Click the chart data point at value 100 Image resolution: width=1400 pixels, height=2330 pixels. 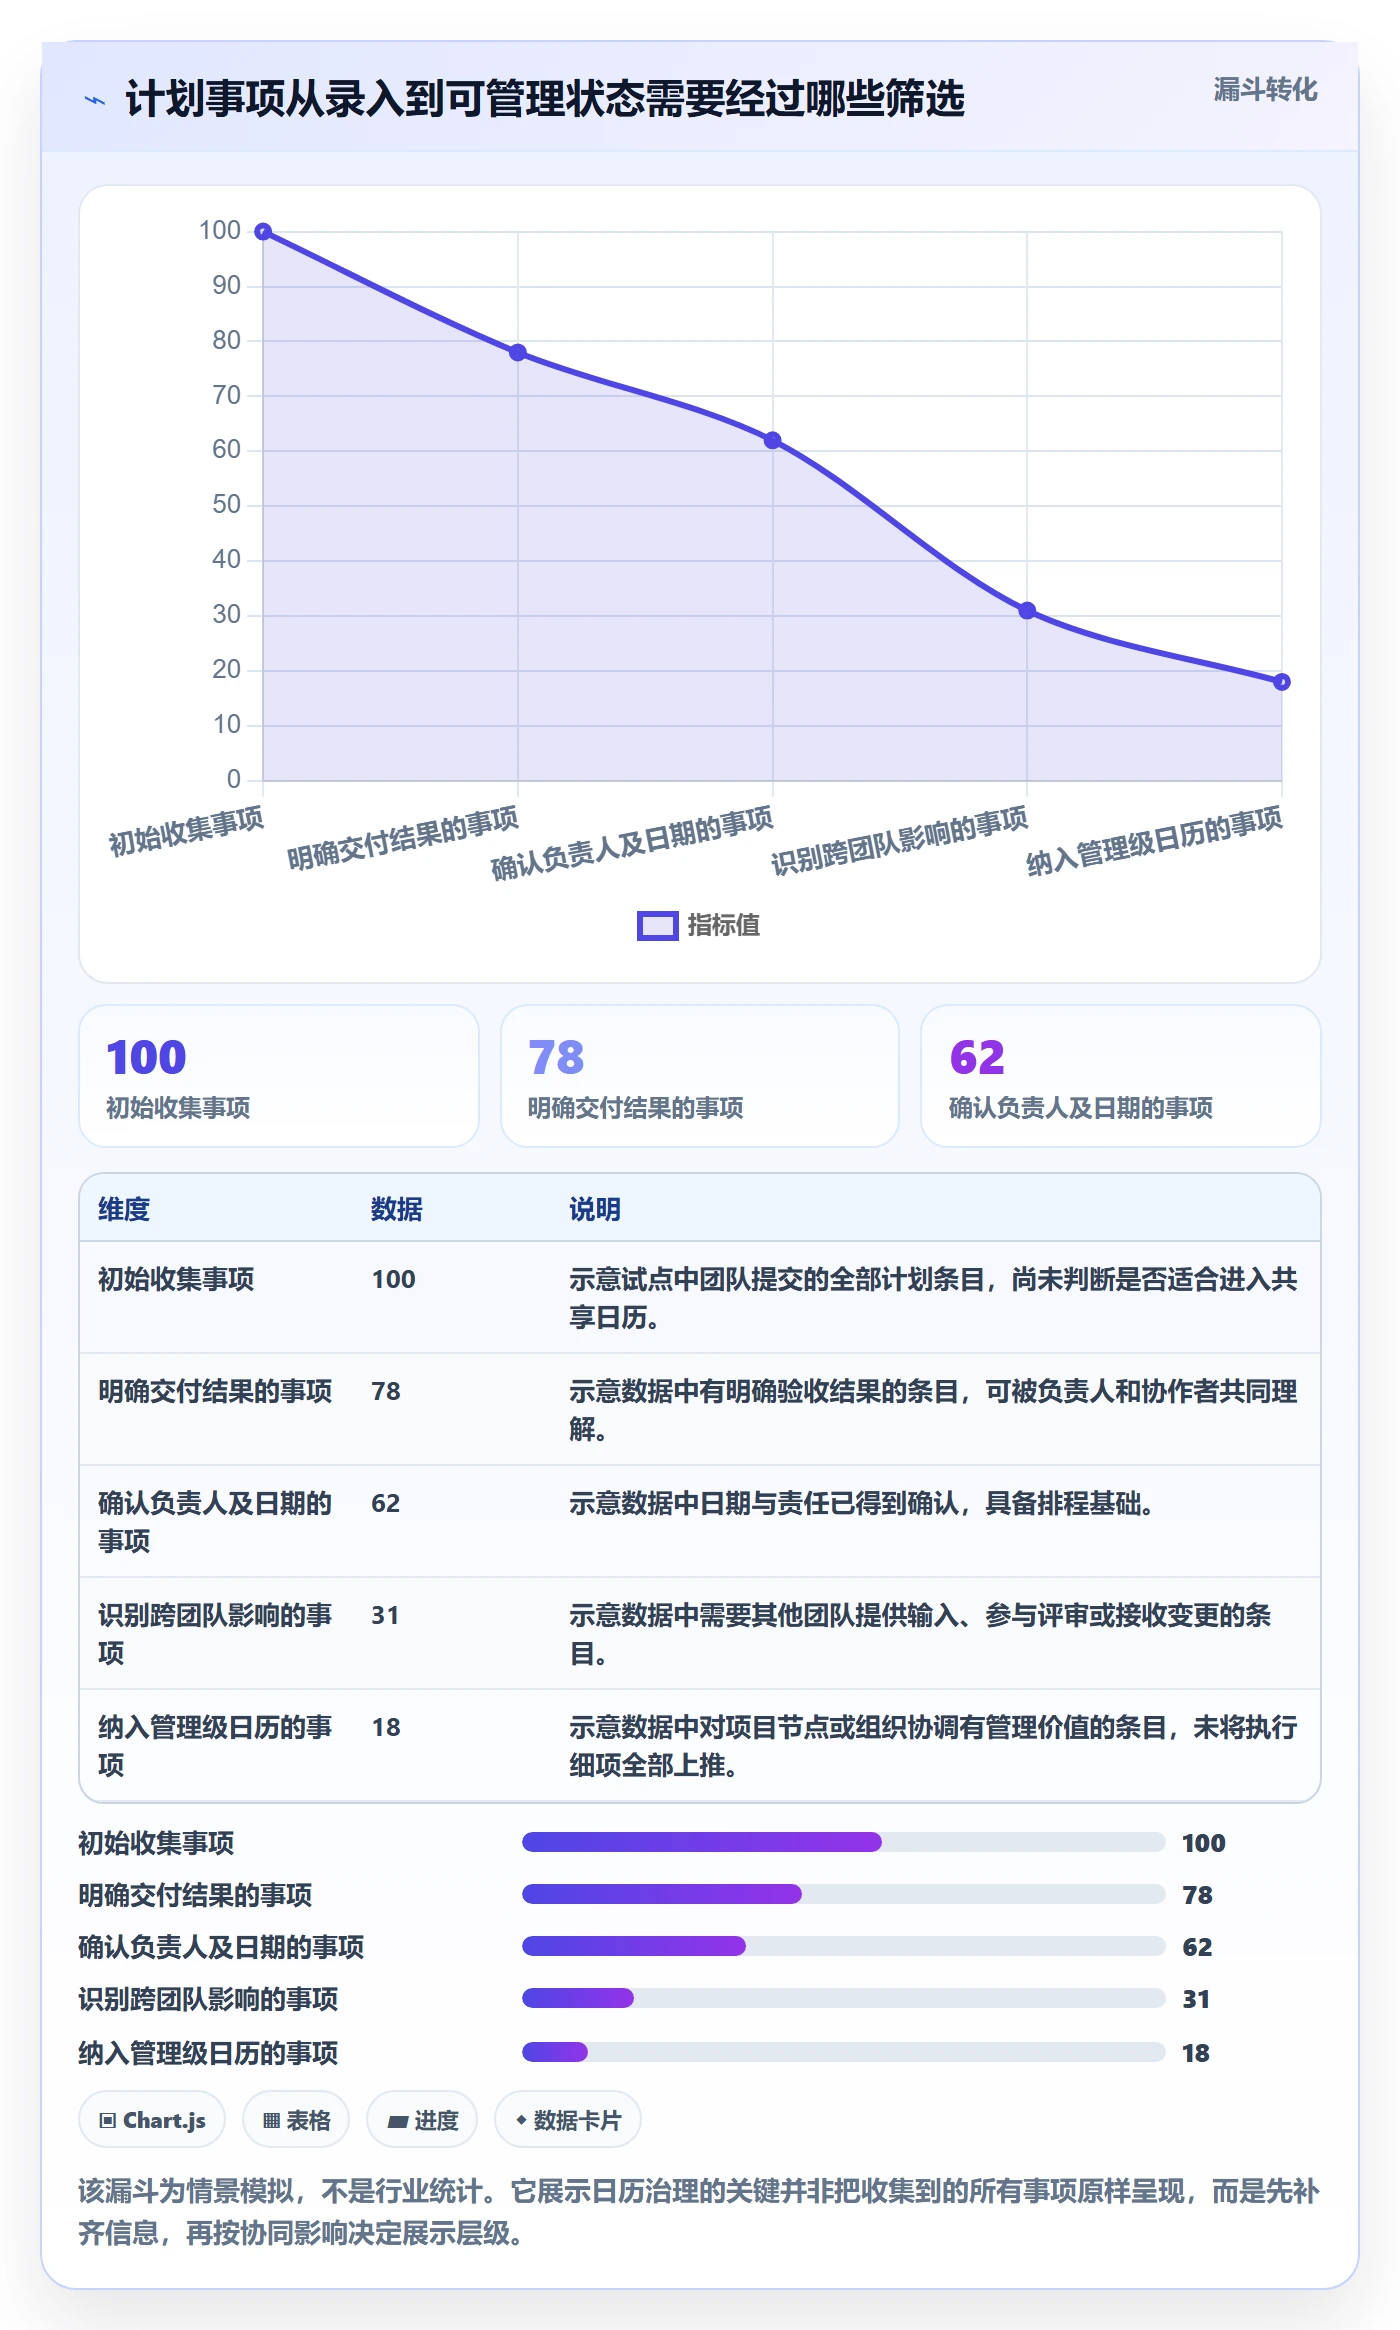(x=263, y=232)
